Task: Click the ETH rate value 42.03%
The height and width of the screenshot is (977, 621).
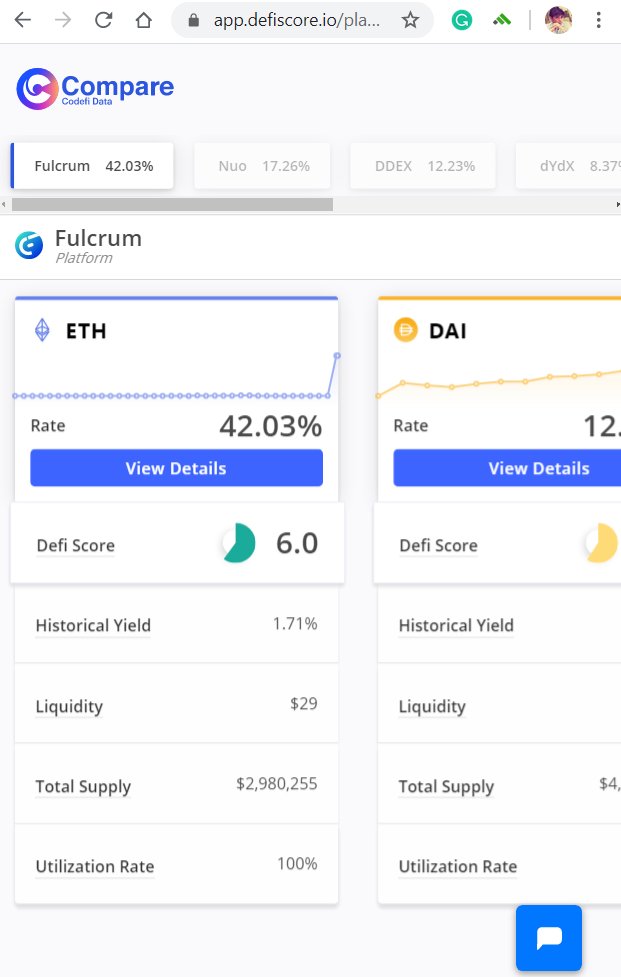Action: click(270, 426)
